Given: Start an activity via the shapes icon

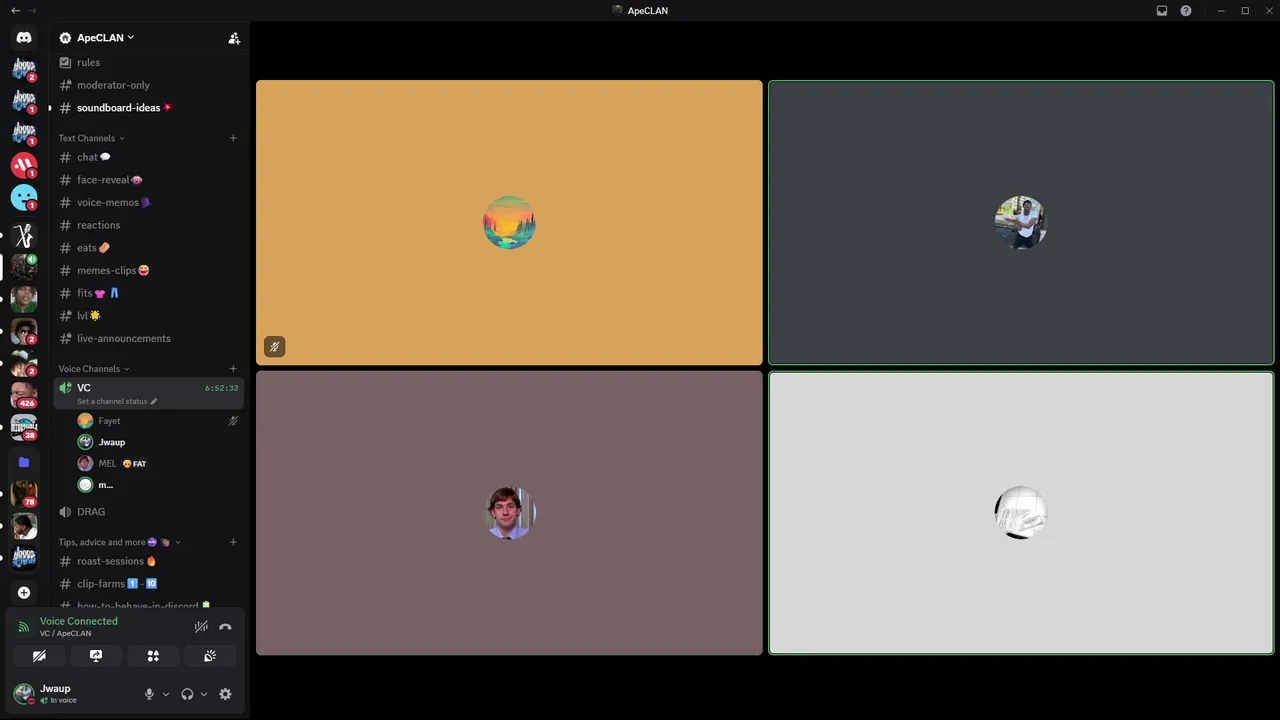Looking at the screenshot, I should click(153, 656).
